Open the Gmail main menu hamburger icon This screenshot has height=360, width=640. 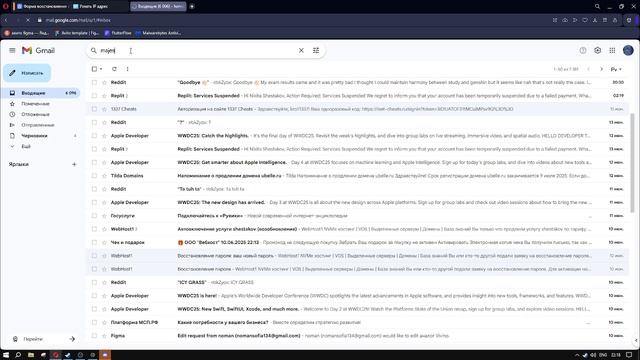point(12,51)
